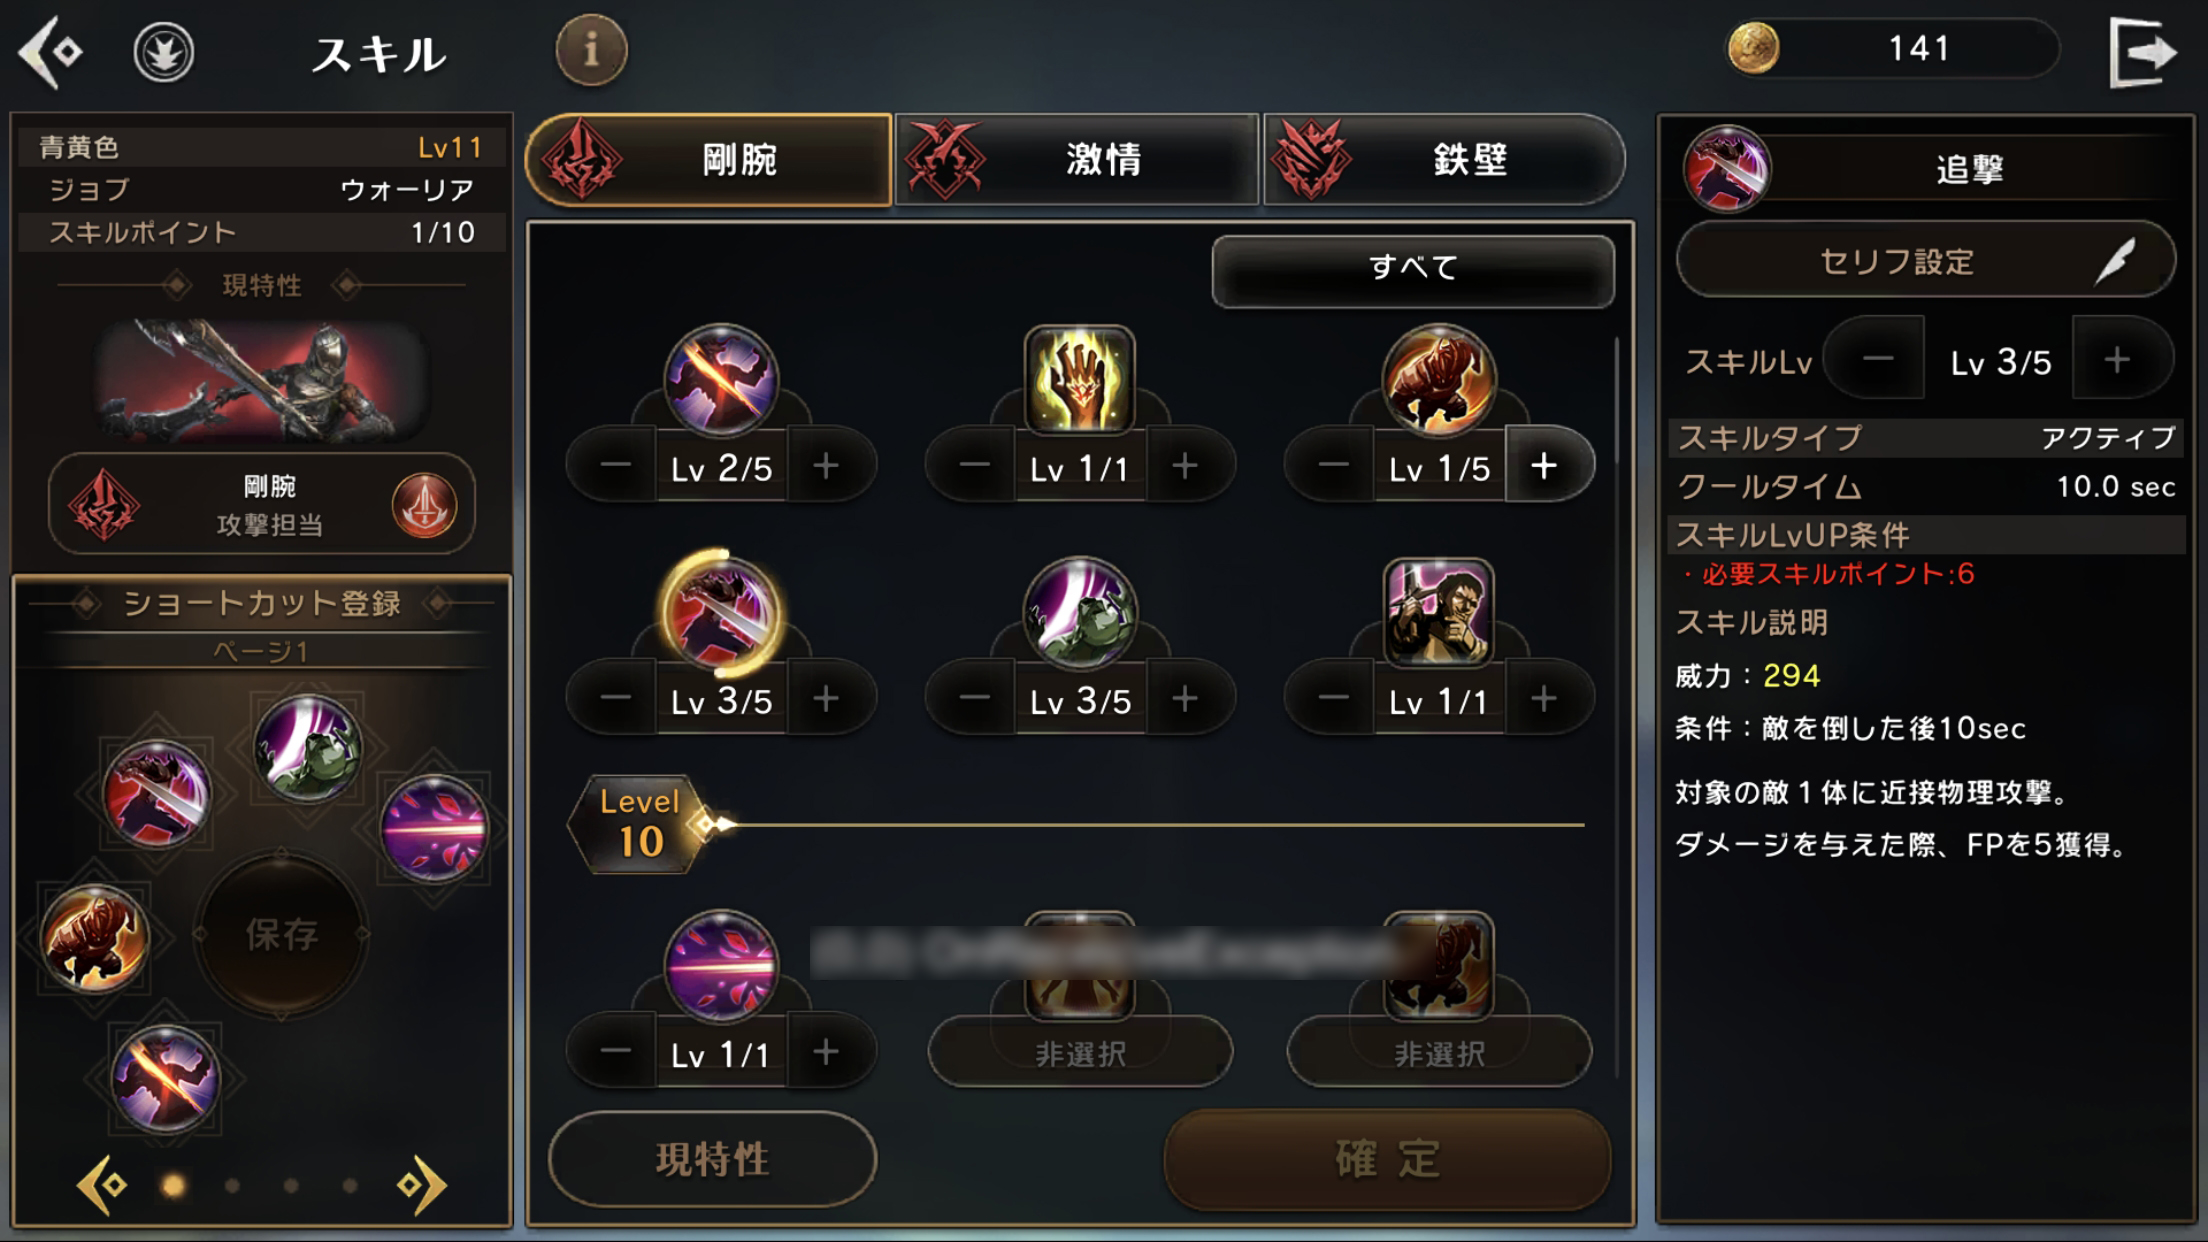Increase the Lv 1/5 skill with plus

tap(1544, 466)
